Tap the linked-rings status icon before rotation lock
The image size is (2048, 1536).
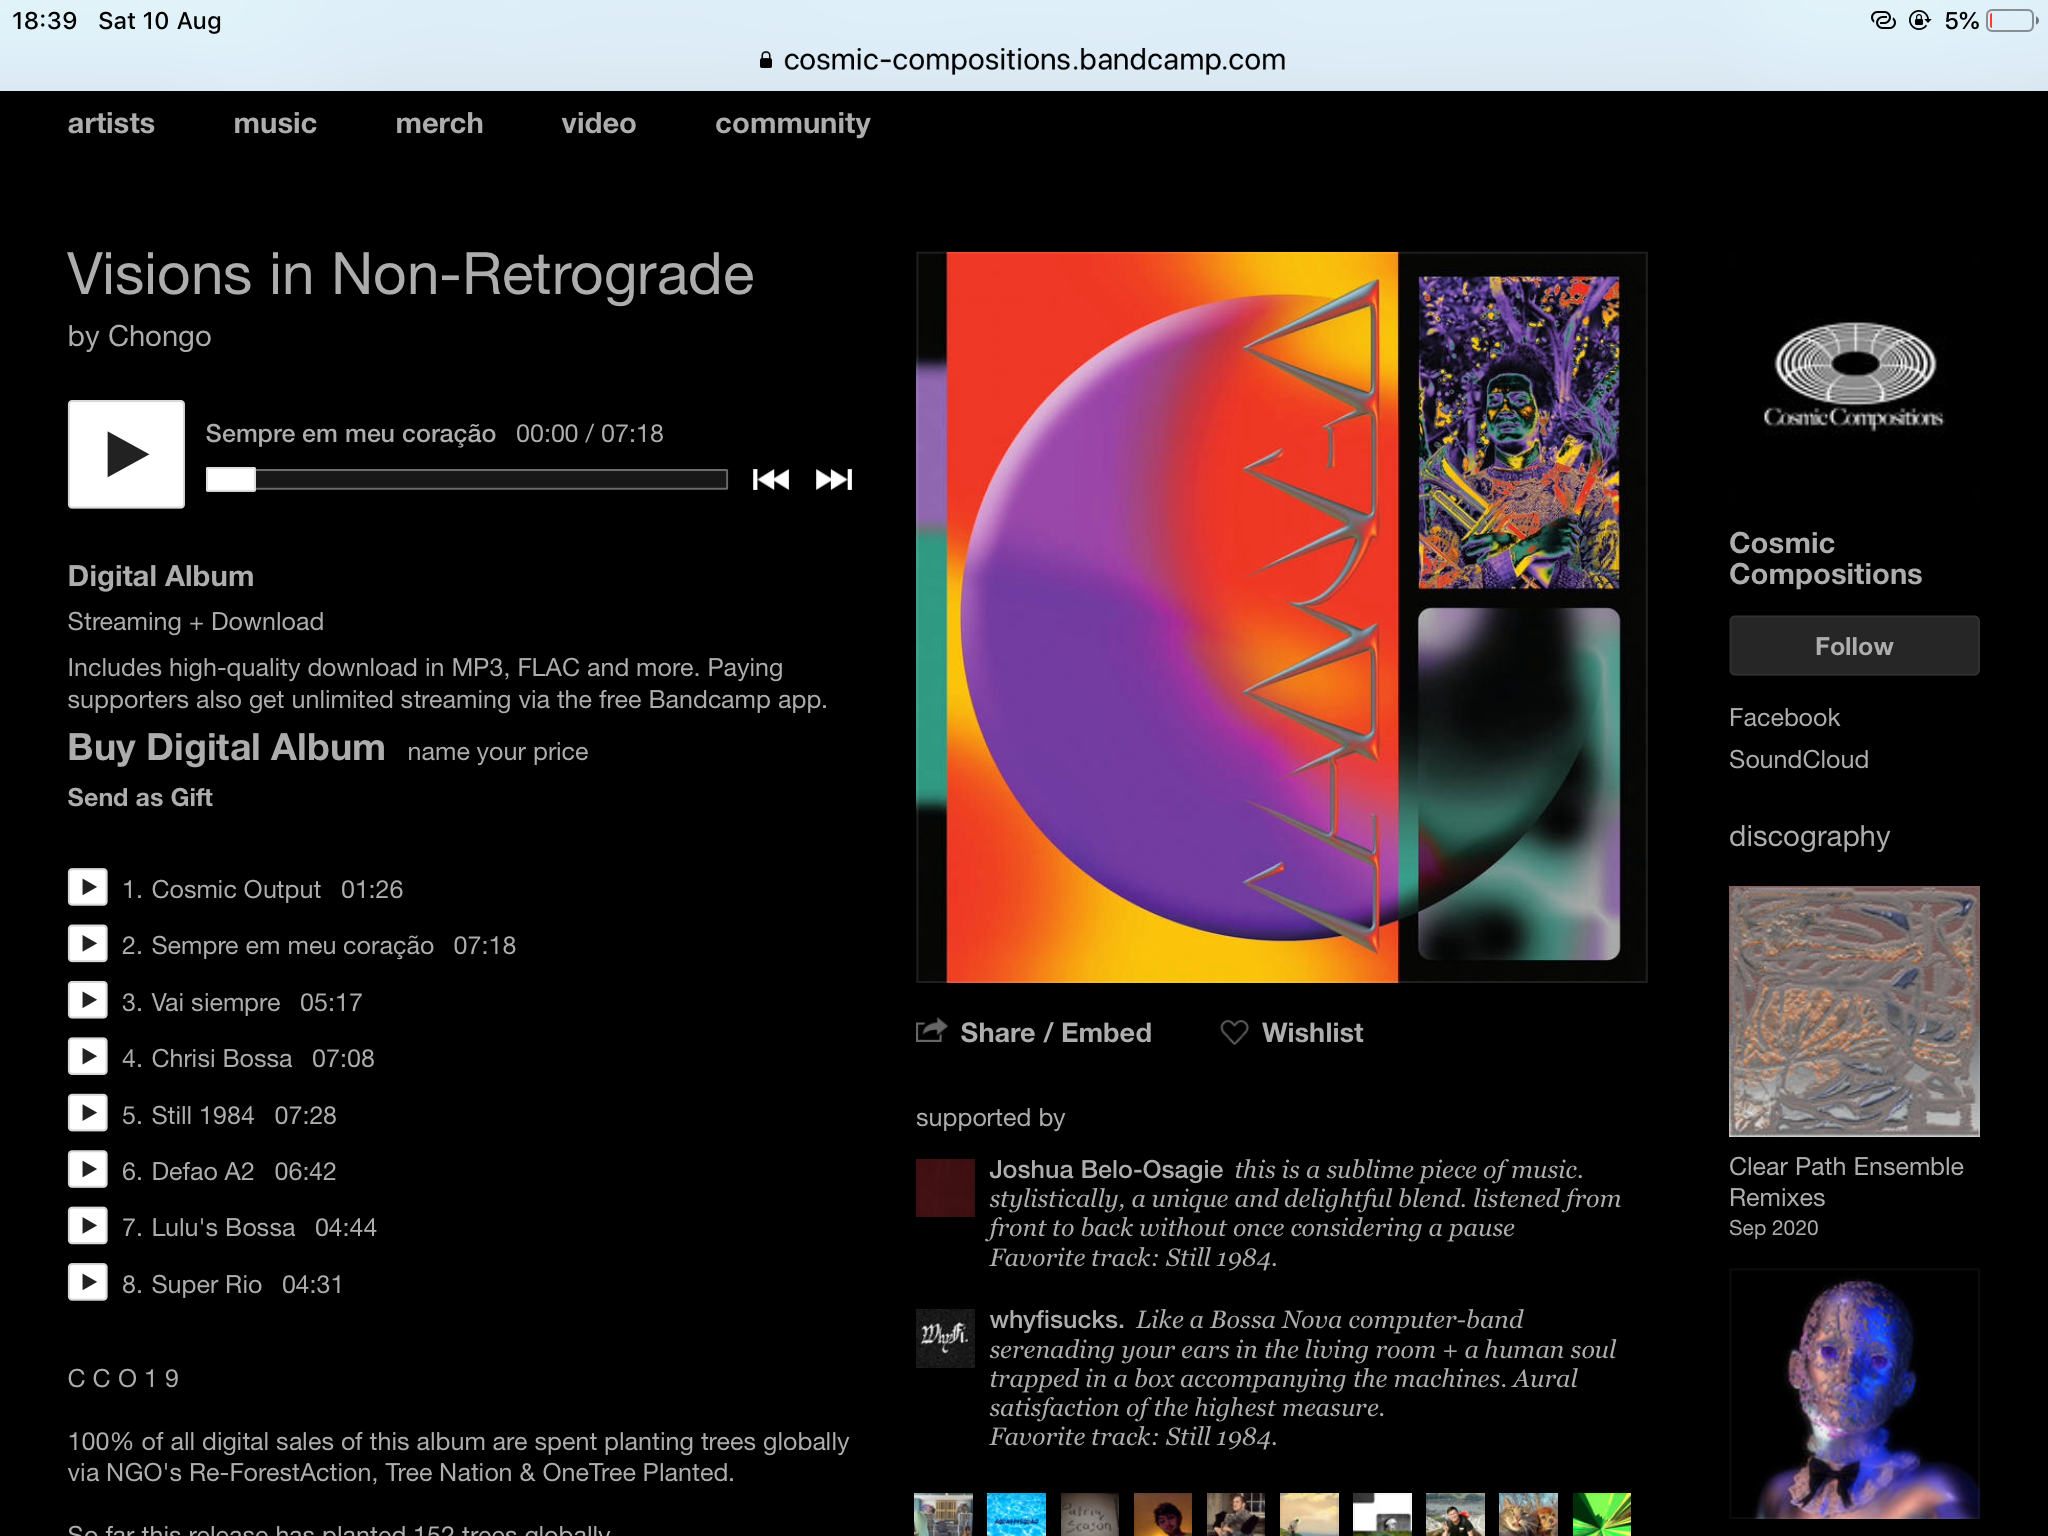[1883, 21]
